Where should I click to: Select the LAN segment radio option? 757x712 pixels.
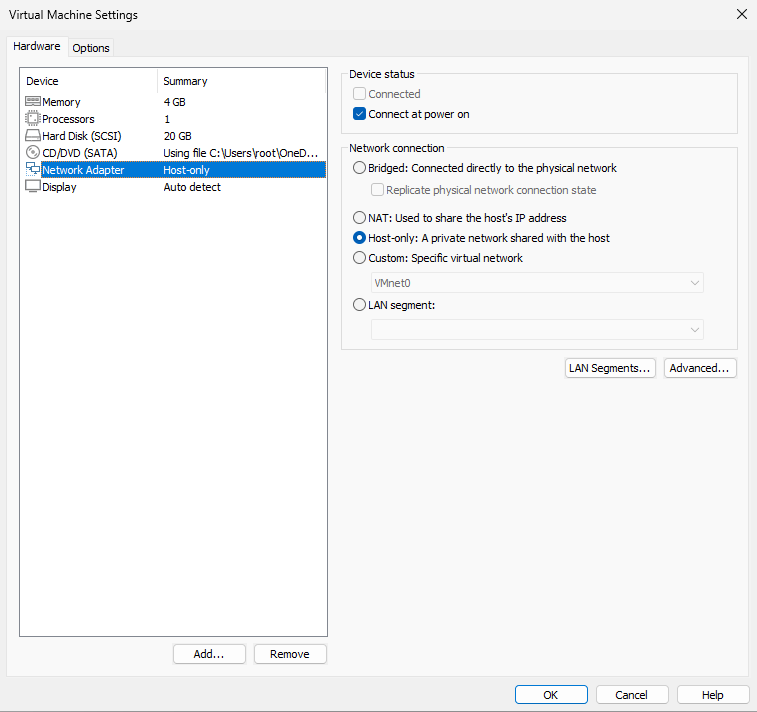tap(360, 306)
